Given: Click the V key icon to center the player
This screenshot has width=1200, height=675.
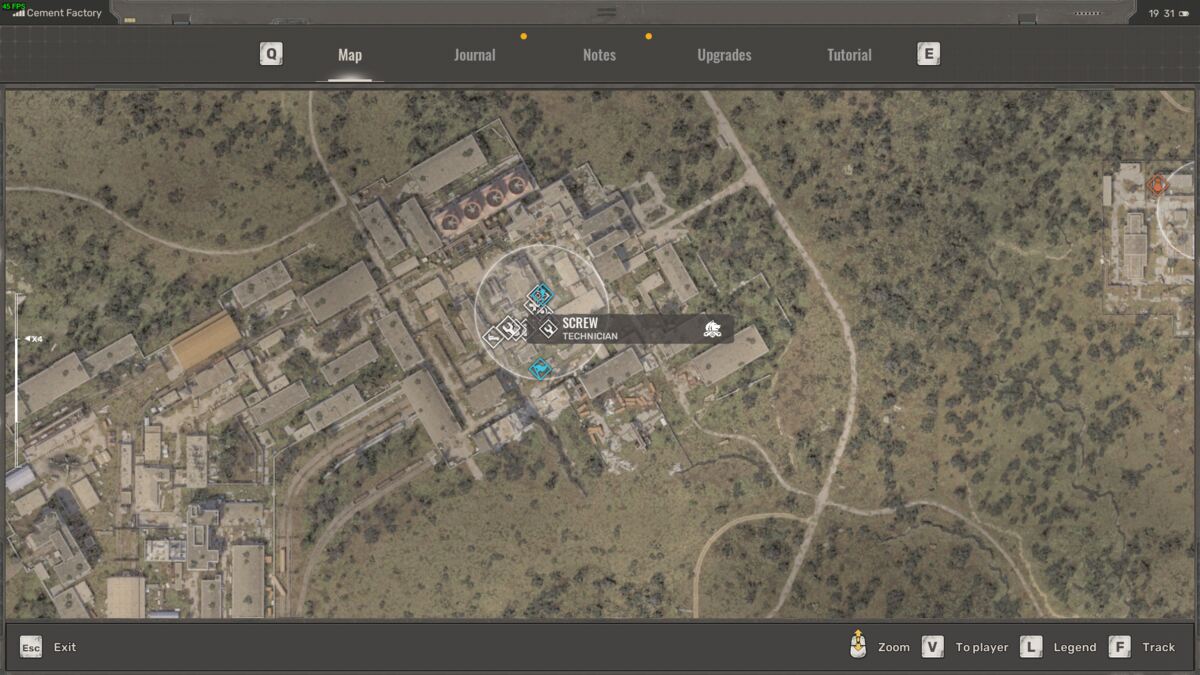Looking at the screenshot, I should (932, 647).
